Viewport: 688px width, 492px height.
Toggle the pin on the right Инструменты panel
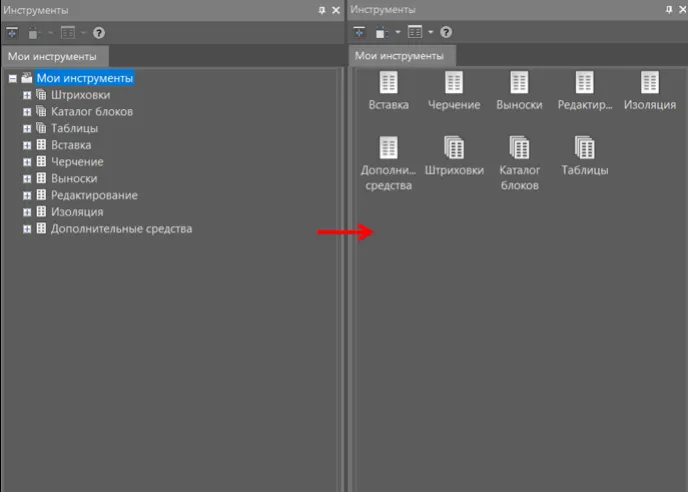[669, 9]
